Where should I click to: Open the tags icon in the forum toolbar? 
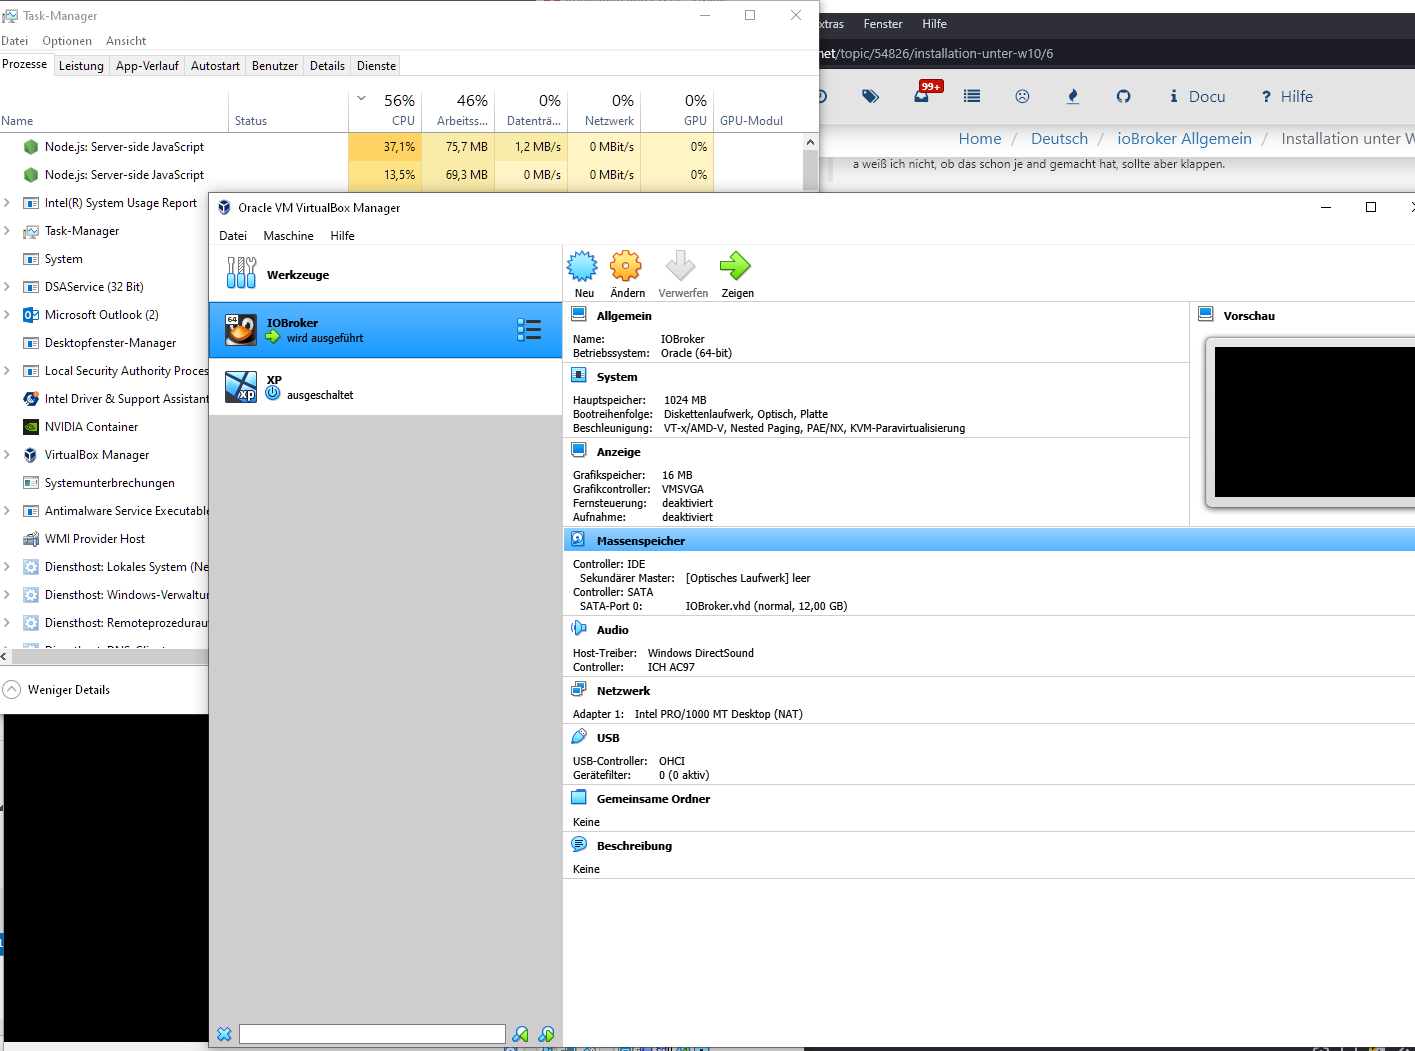pyautogui.click(x=871, y=96)
